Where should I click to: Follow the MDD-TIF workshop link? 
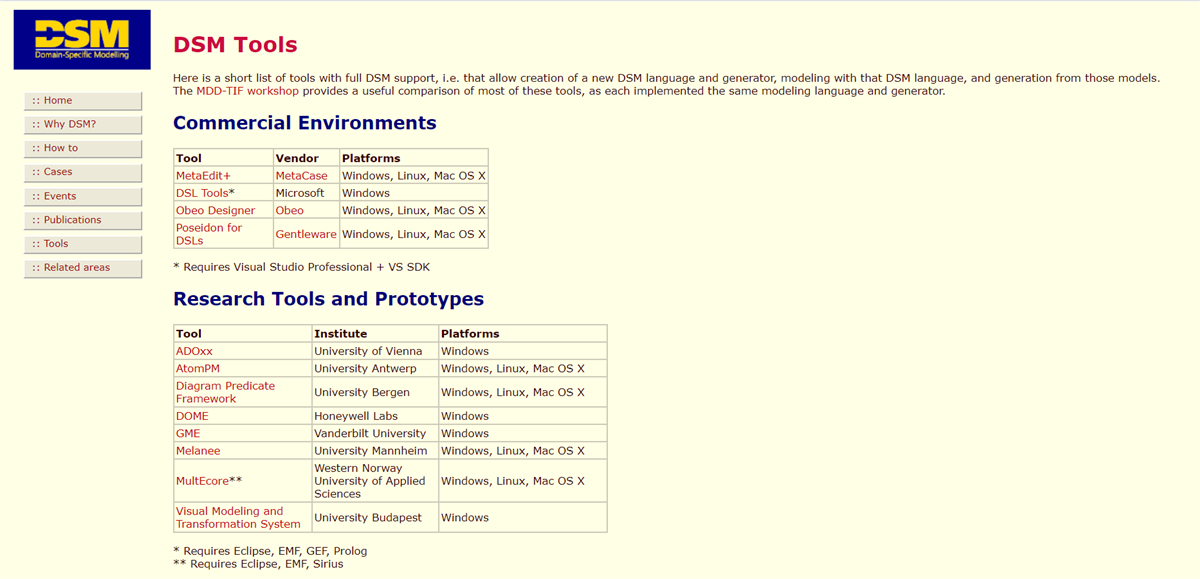[246, 91]
